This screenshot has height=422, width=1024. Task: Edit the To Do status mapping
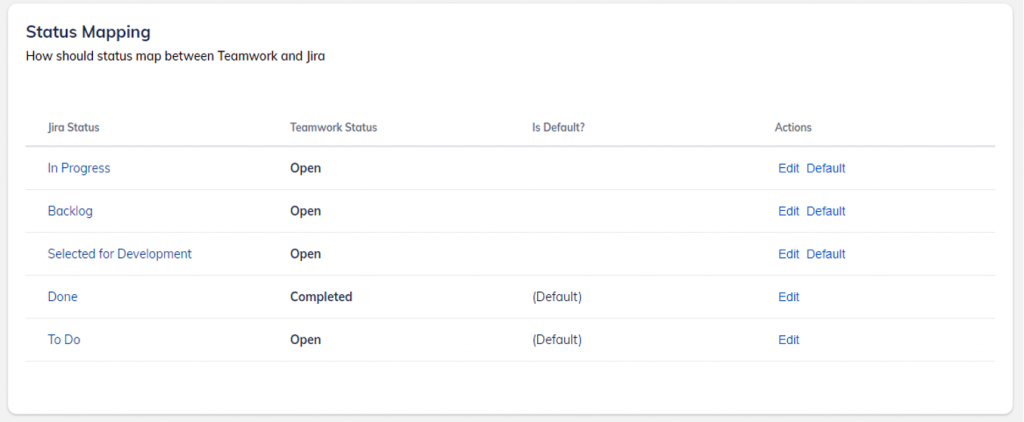click(789, 340)
